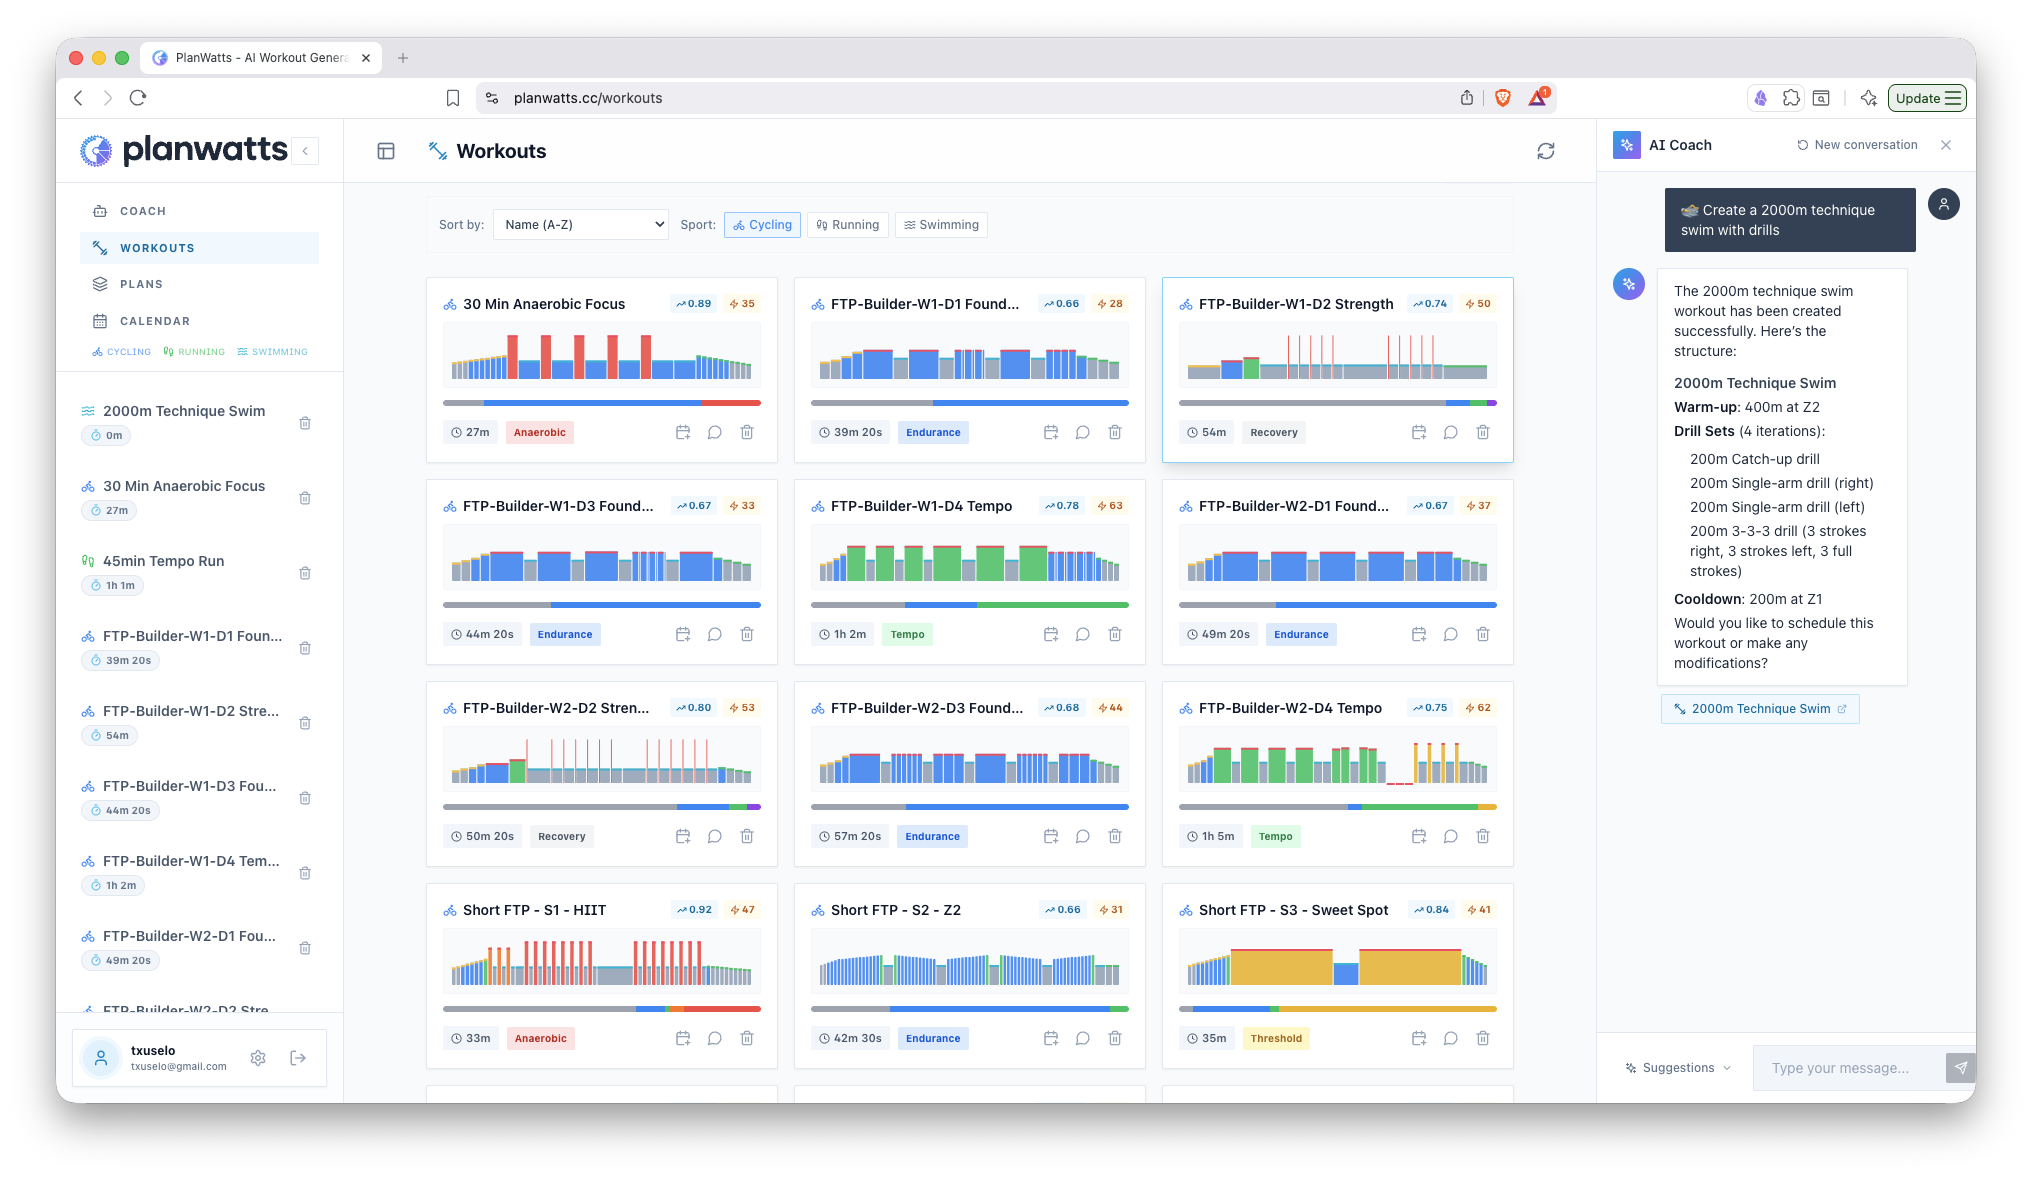Open the 2000m Technique Swim chat link

tap(1760, 709)
